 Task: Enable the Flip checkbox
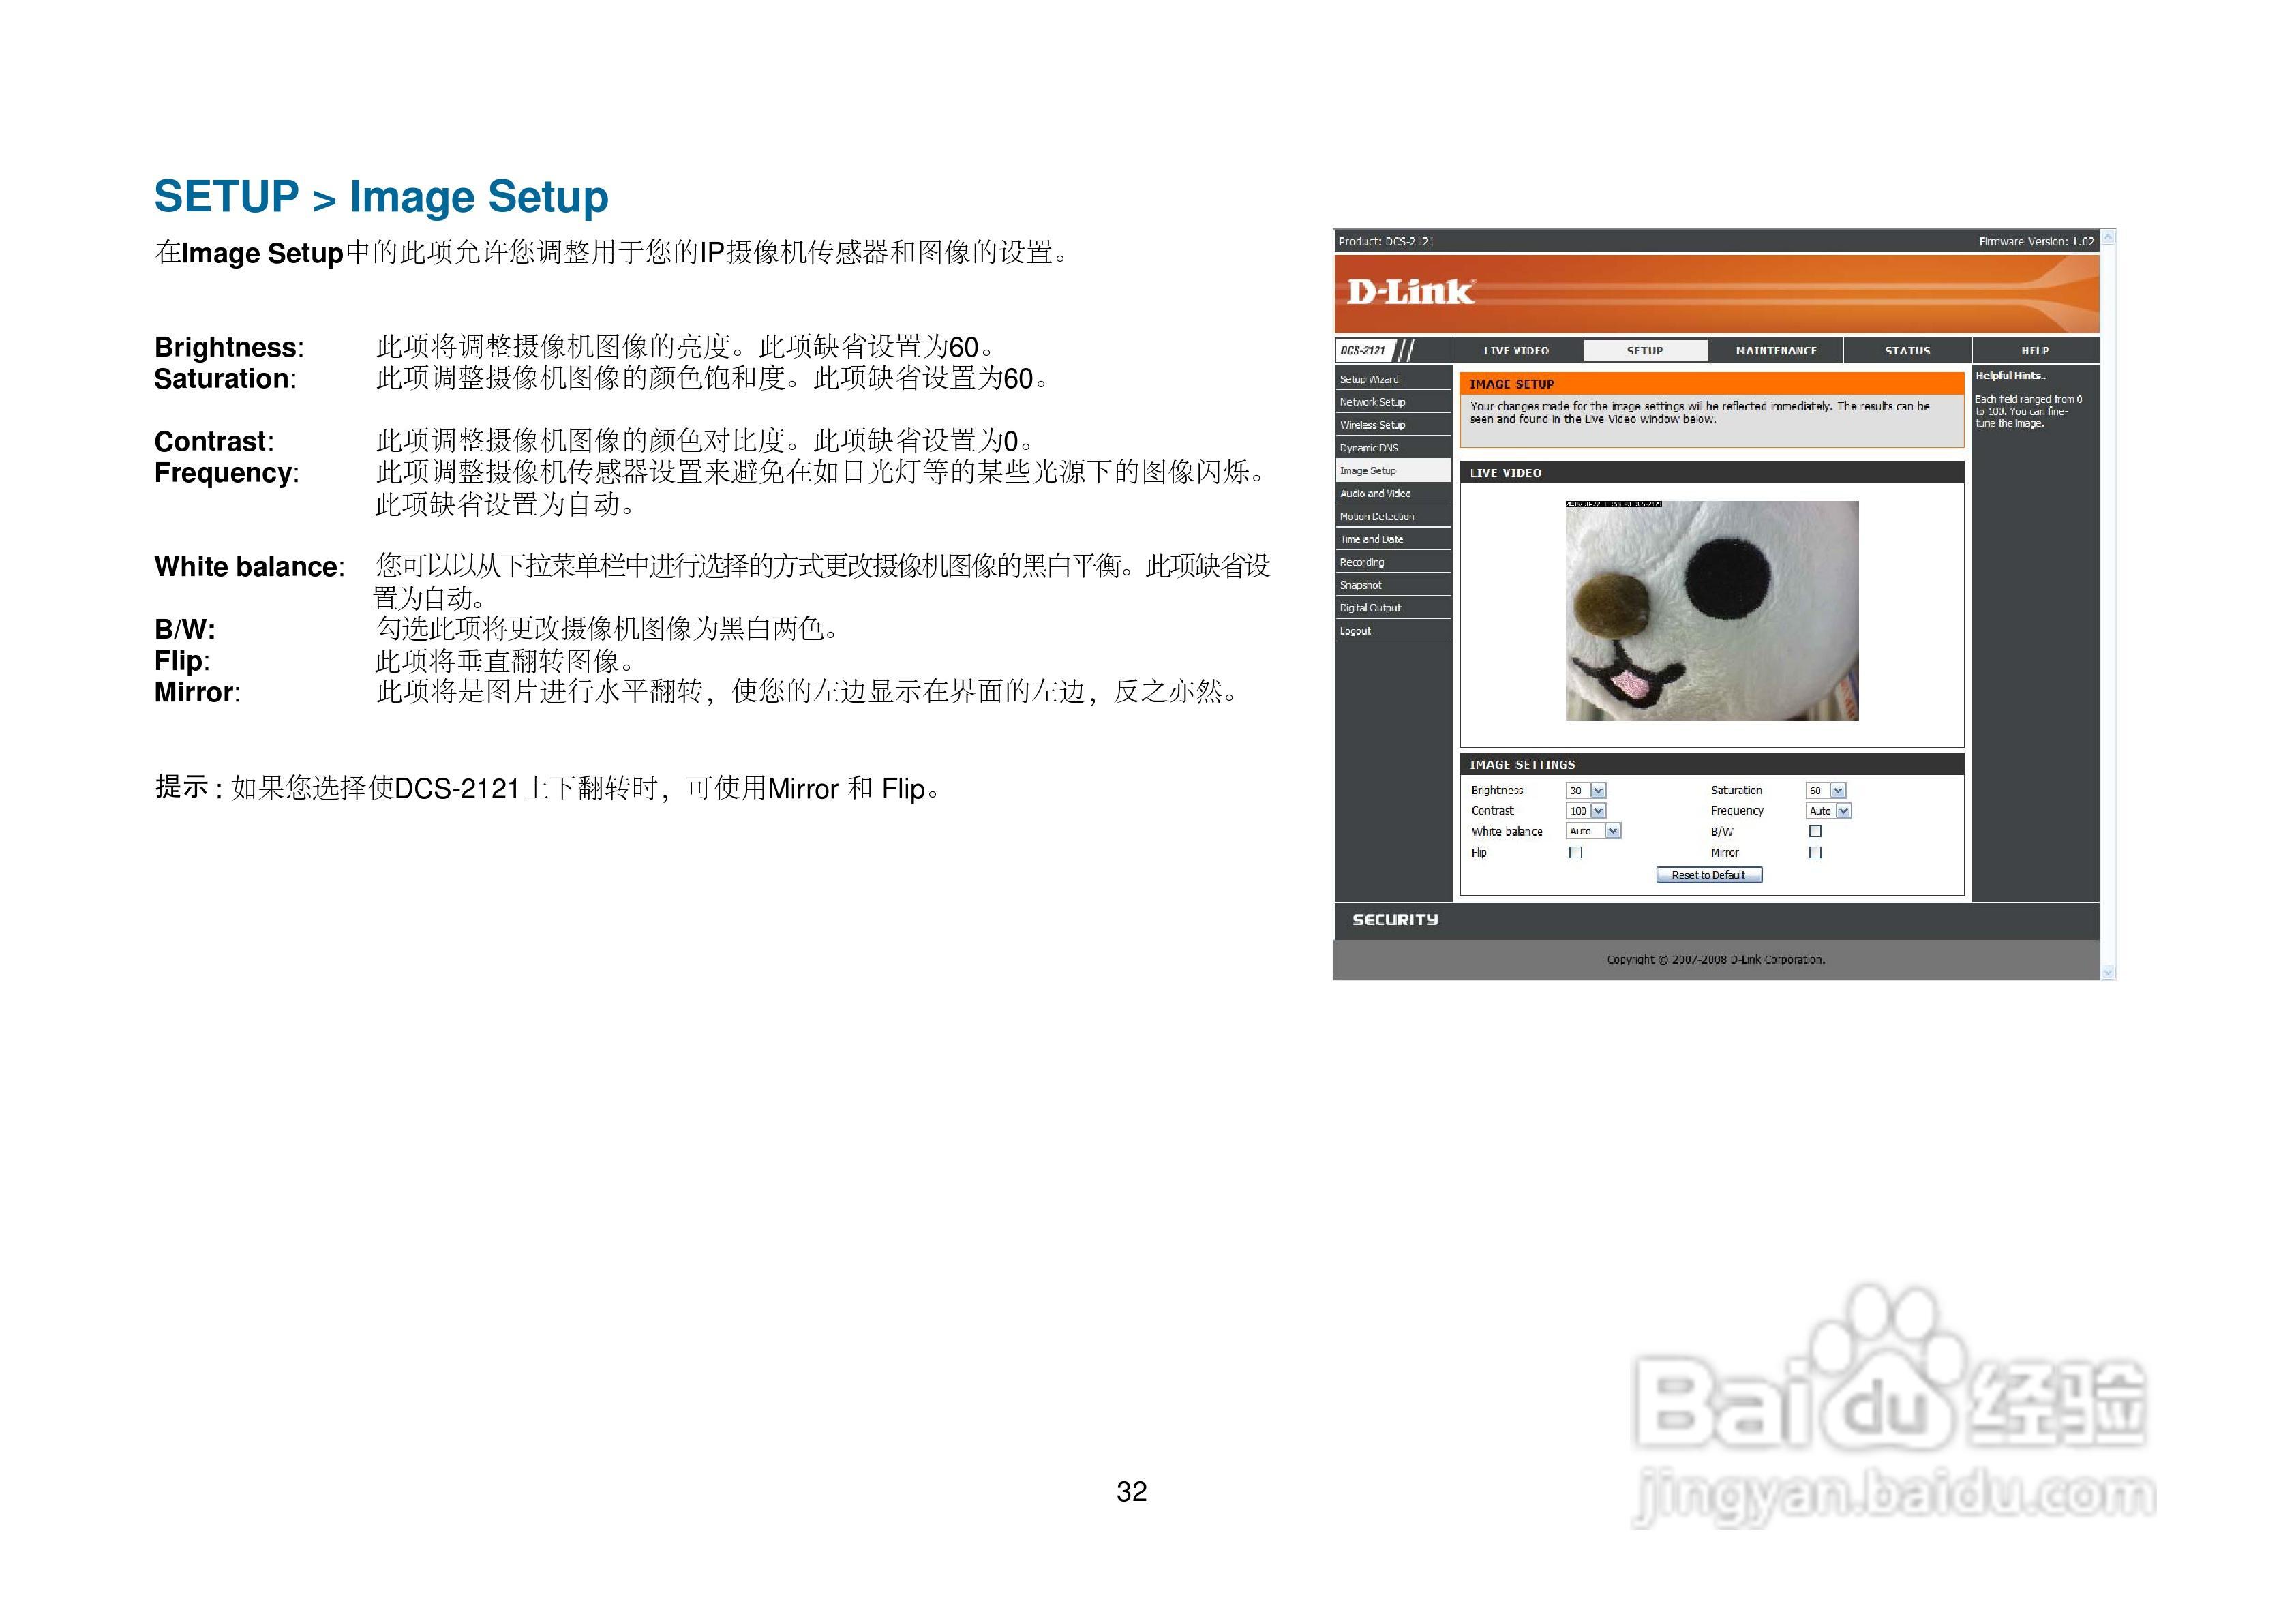(1575, 852)
